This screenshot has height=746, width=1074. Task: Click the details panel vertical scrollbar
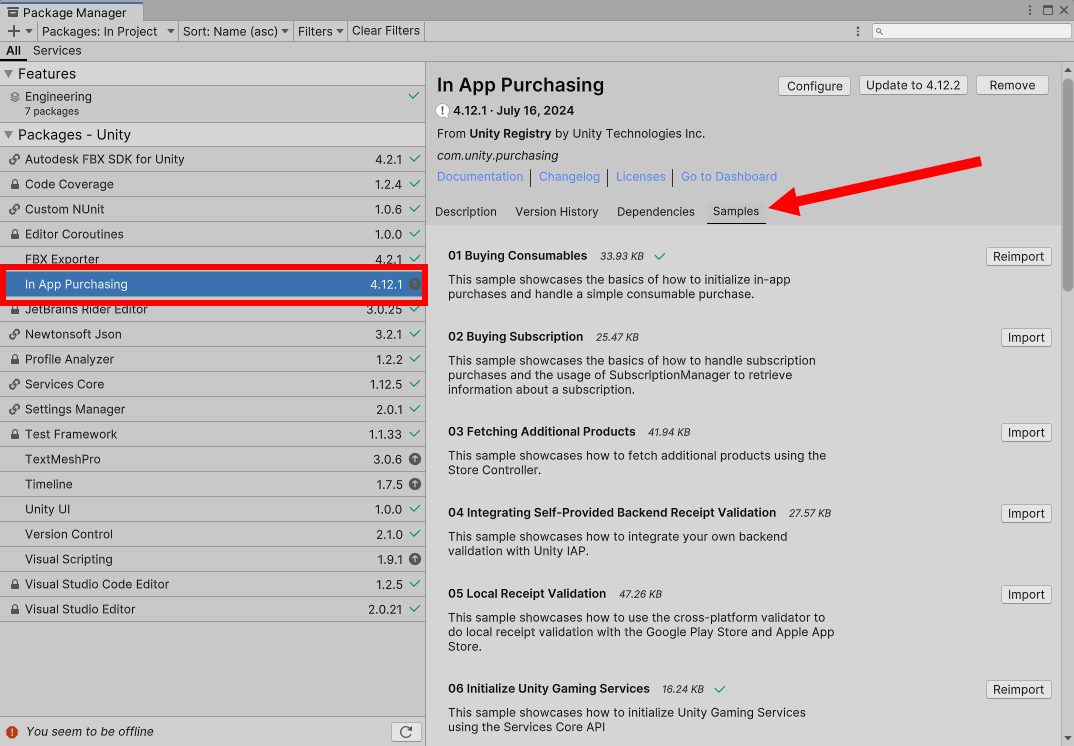[x=1068, y=185]
